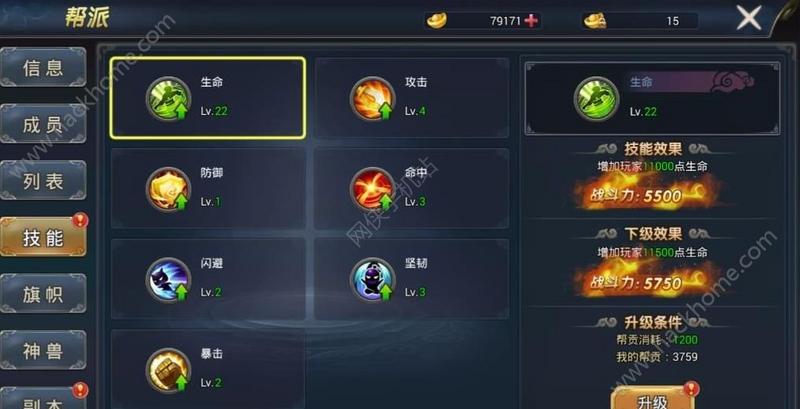The width and height of the screenshot is (800, 409).
Task: Open the 旗帜 banner tab
Action: click(x=43, y=294)
